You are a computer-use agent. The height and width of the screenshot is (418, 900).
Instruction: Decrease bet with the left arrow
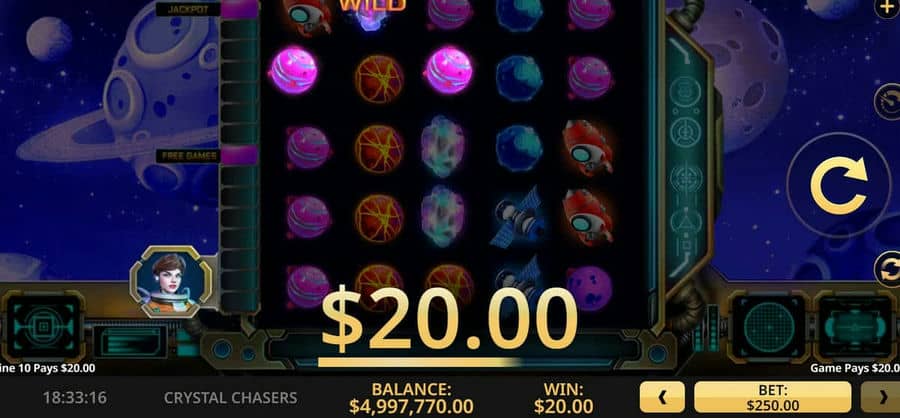(x=662, y=397)
